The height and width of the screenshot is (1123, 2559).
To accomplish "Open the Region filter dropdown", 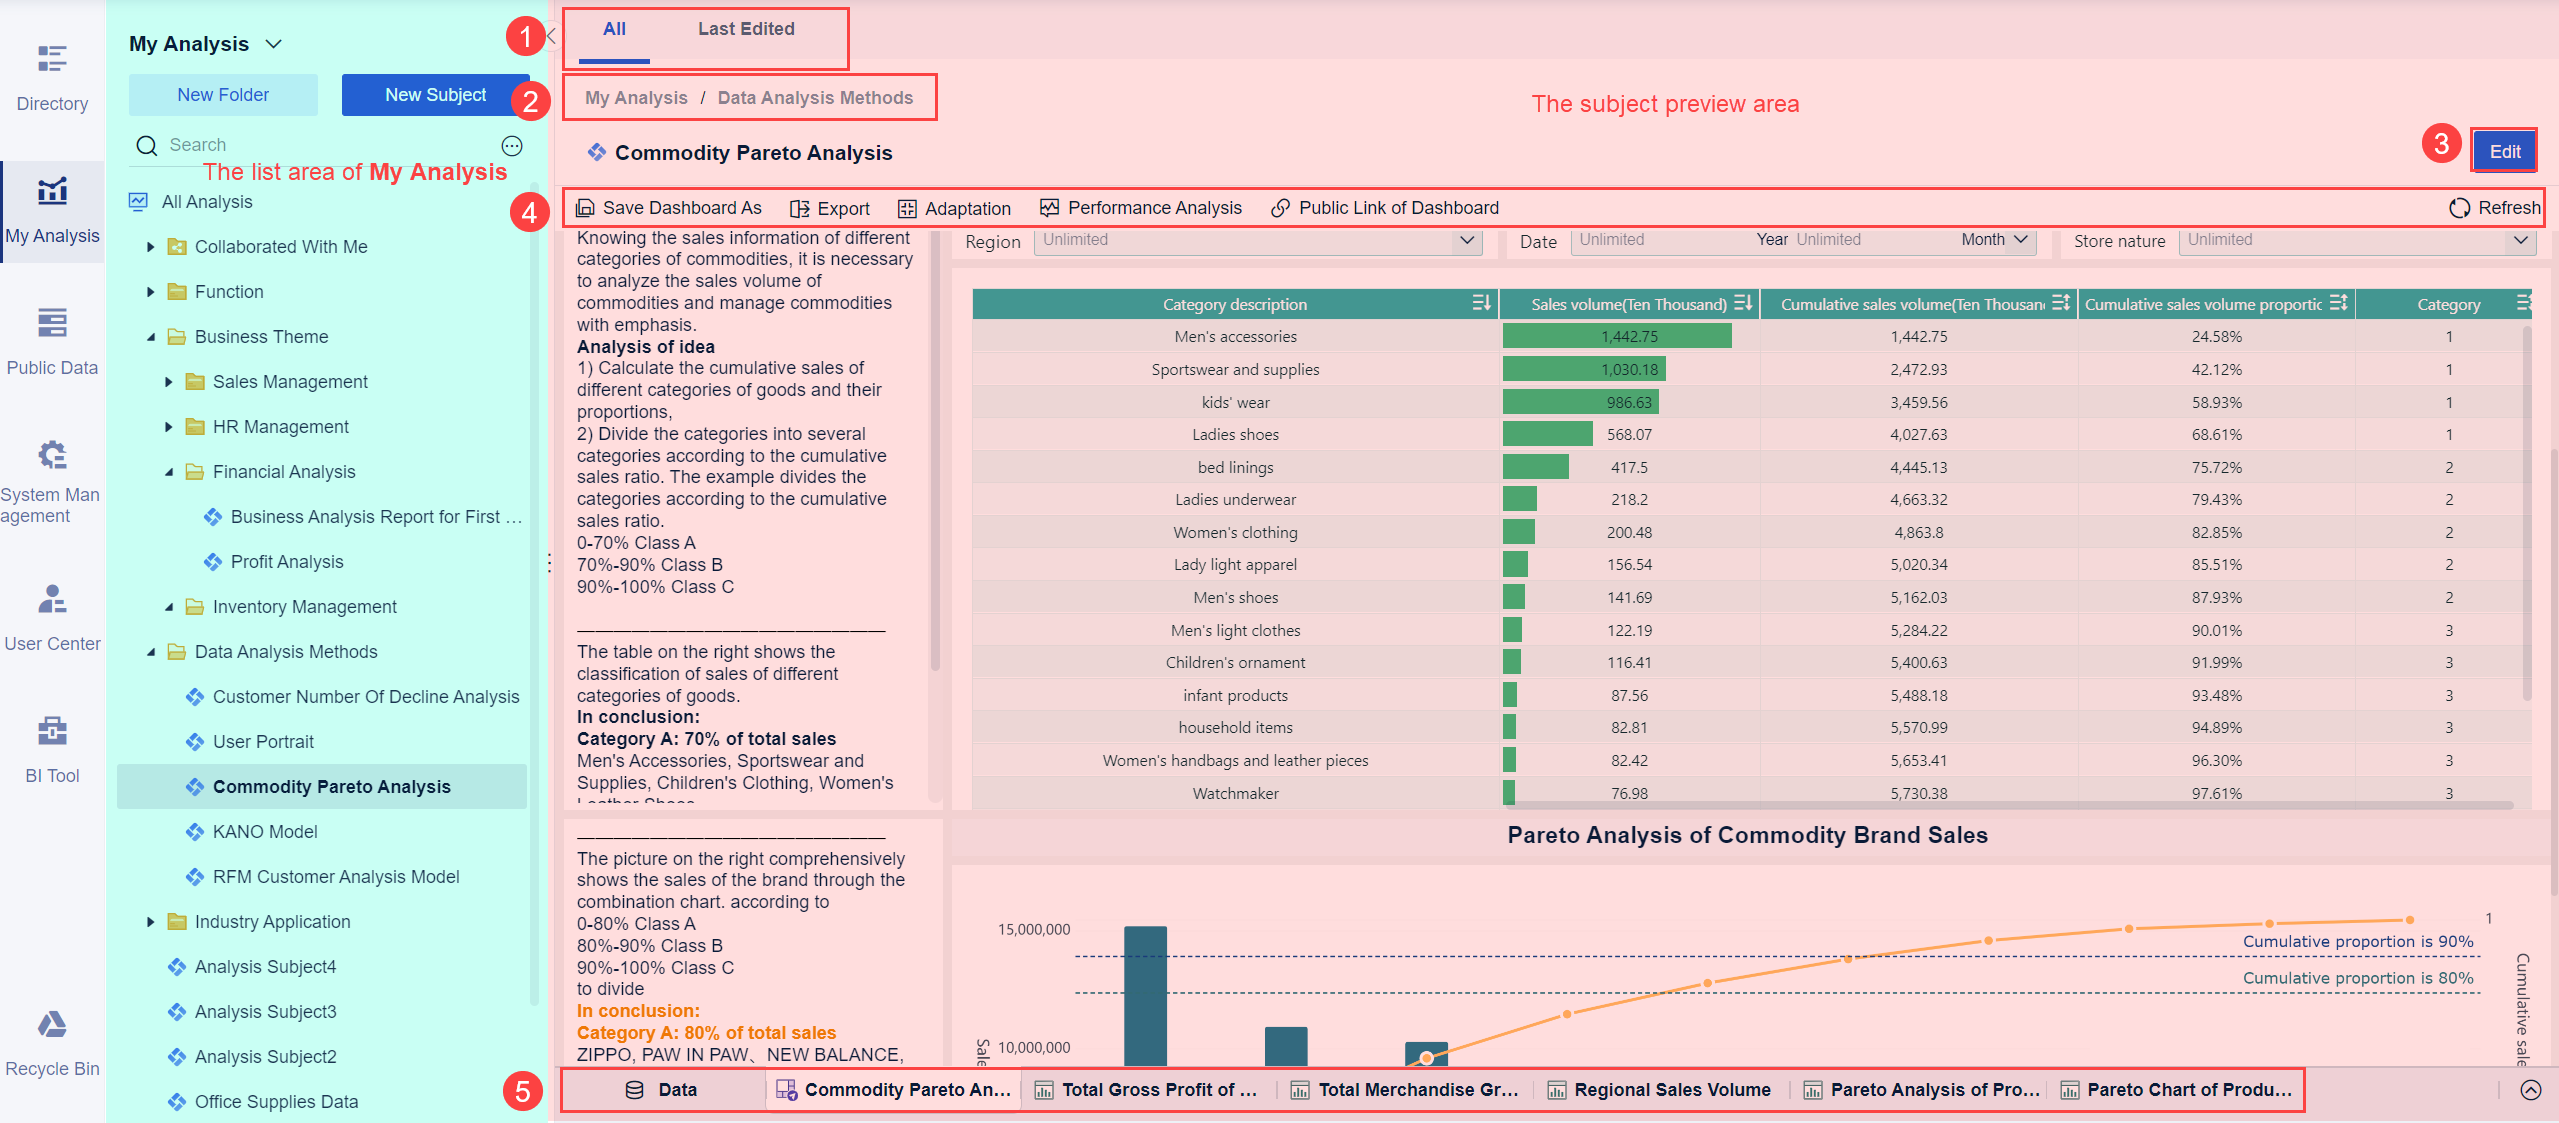I will point(1466,240).
